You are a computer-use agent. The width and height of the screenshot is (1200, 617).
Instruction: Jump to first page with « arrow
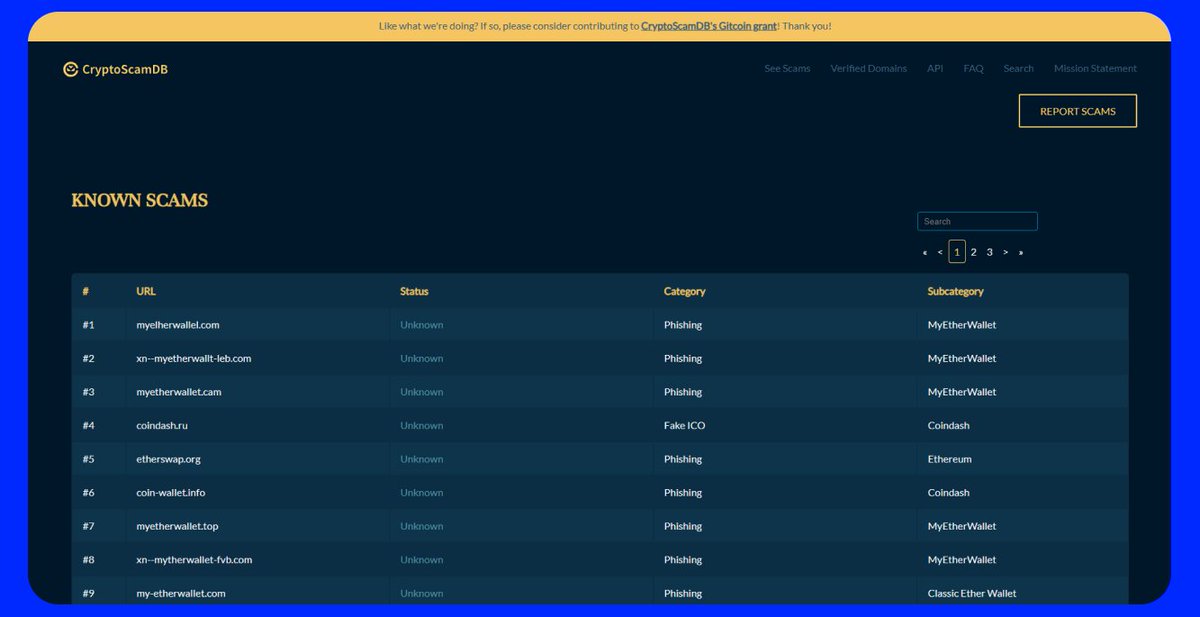[x=925, y=252]
